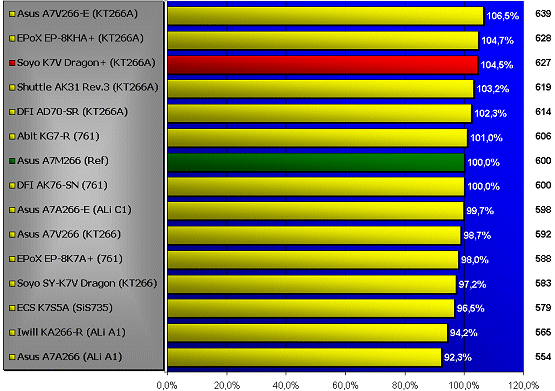Click the yellow bar for Asus A7V266-E (KT266A)
Screen dimensions: 555x391
(326, 16)
